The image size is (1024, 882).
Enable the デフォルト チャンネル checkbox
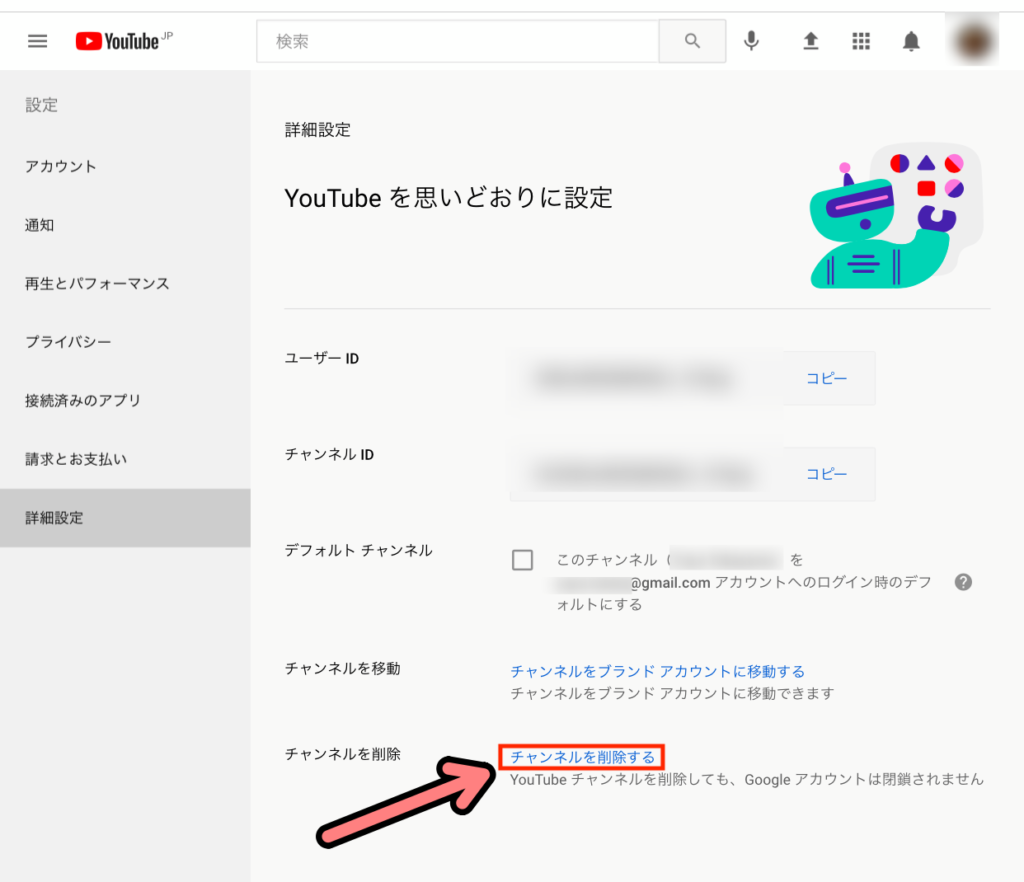pyautogui.click(x=522, y=560)
